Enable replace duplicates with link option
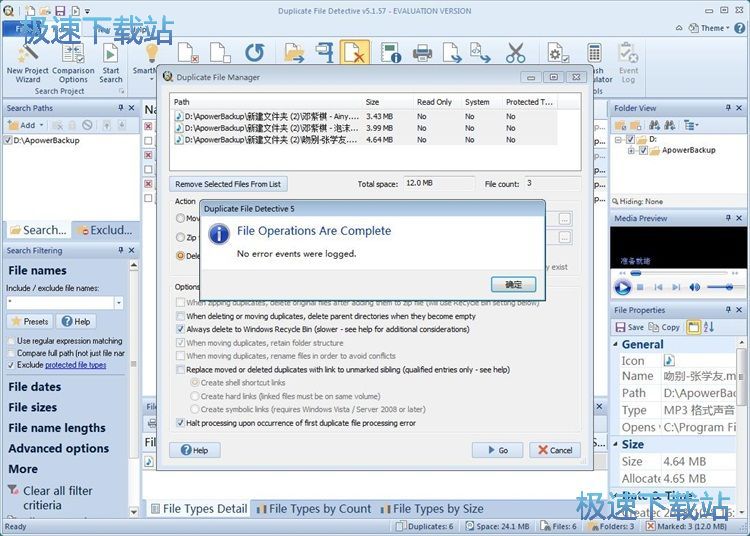 [180, 370]
